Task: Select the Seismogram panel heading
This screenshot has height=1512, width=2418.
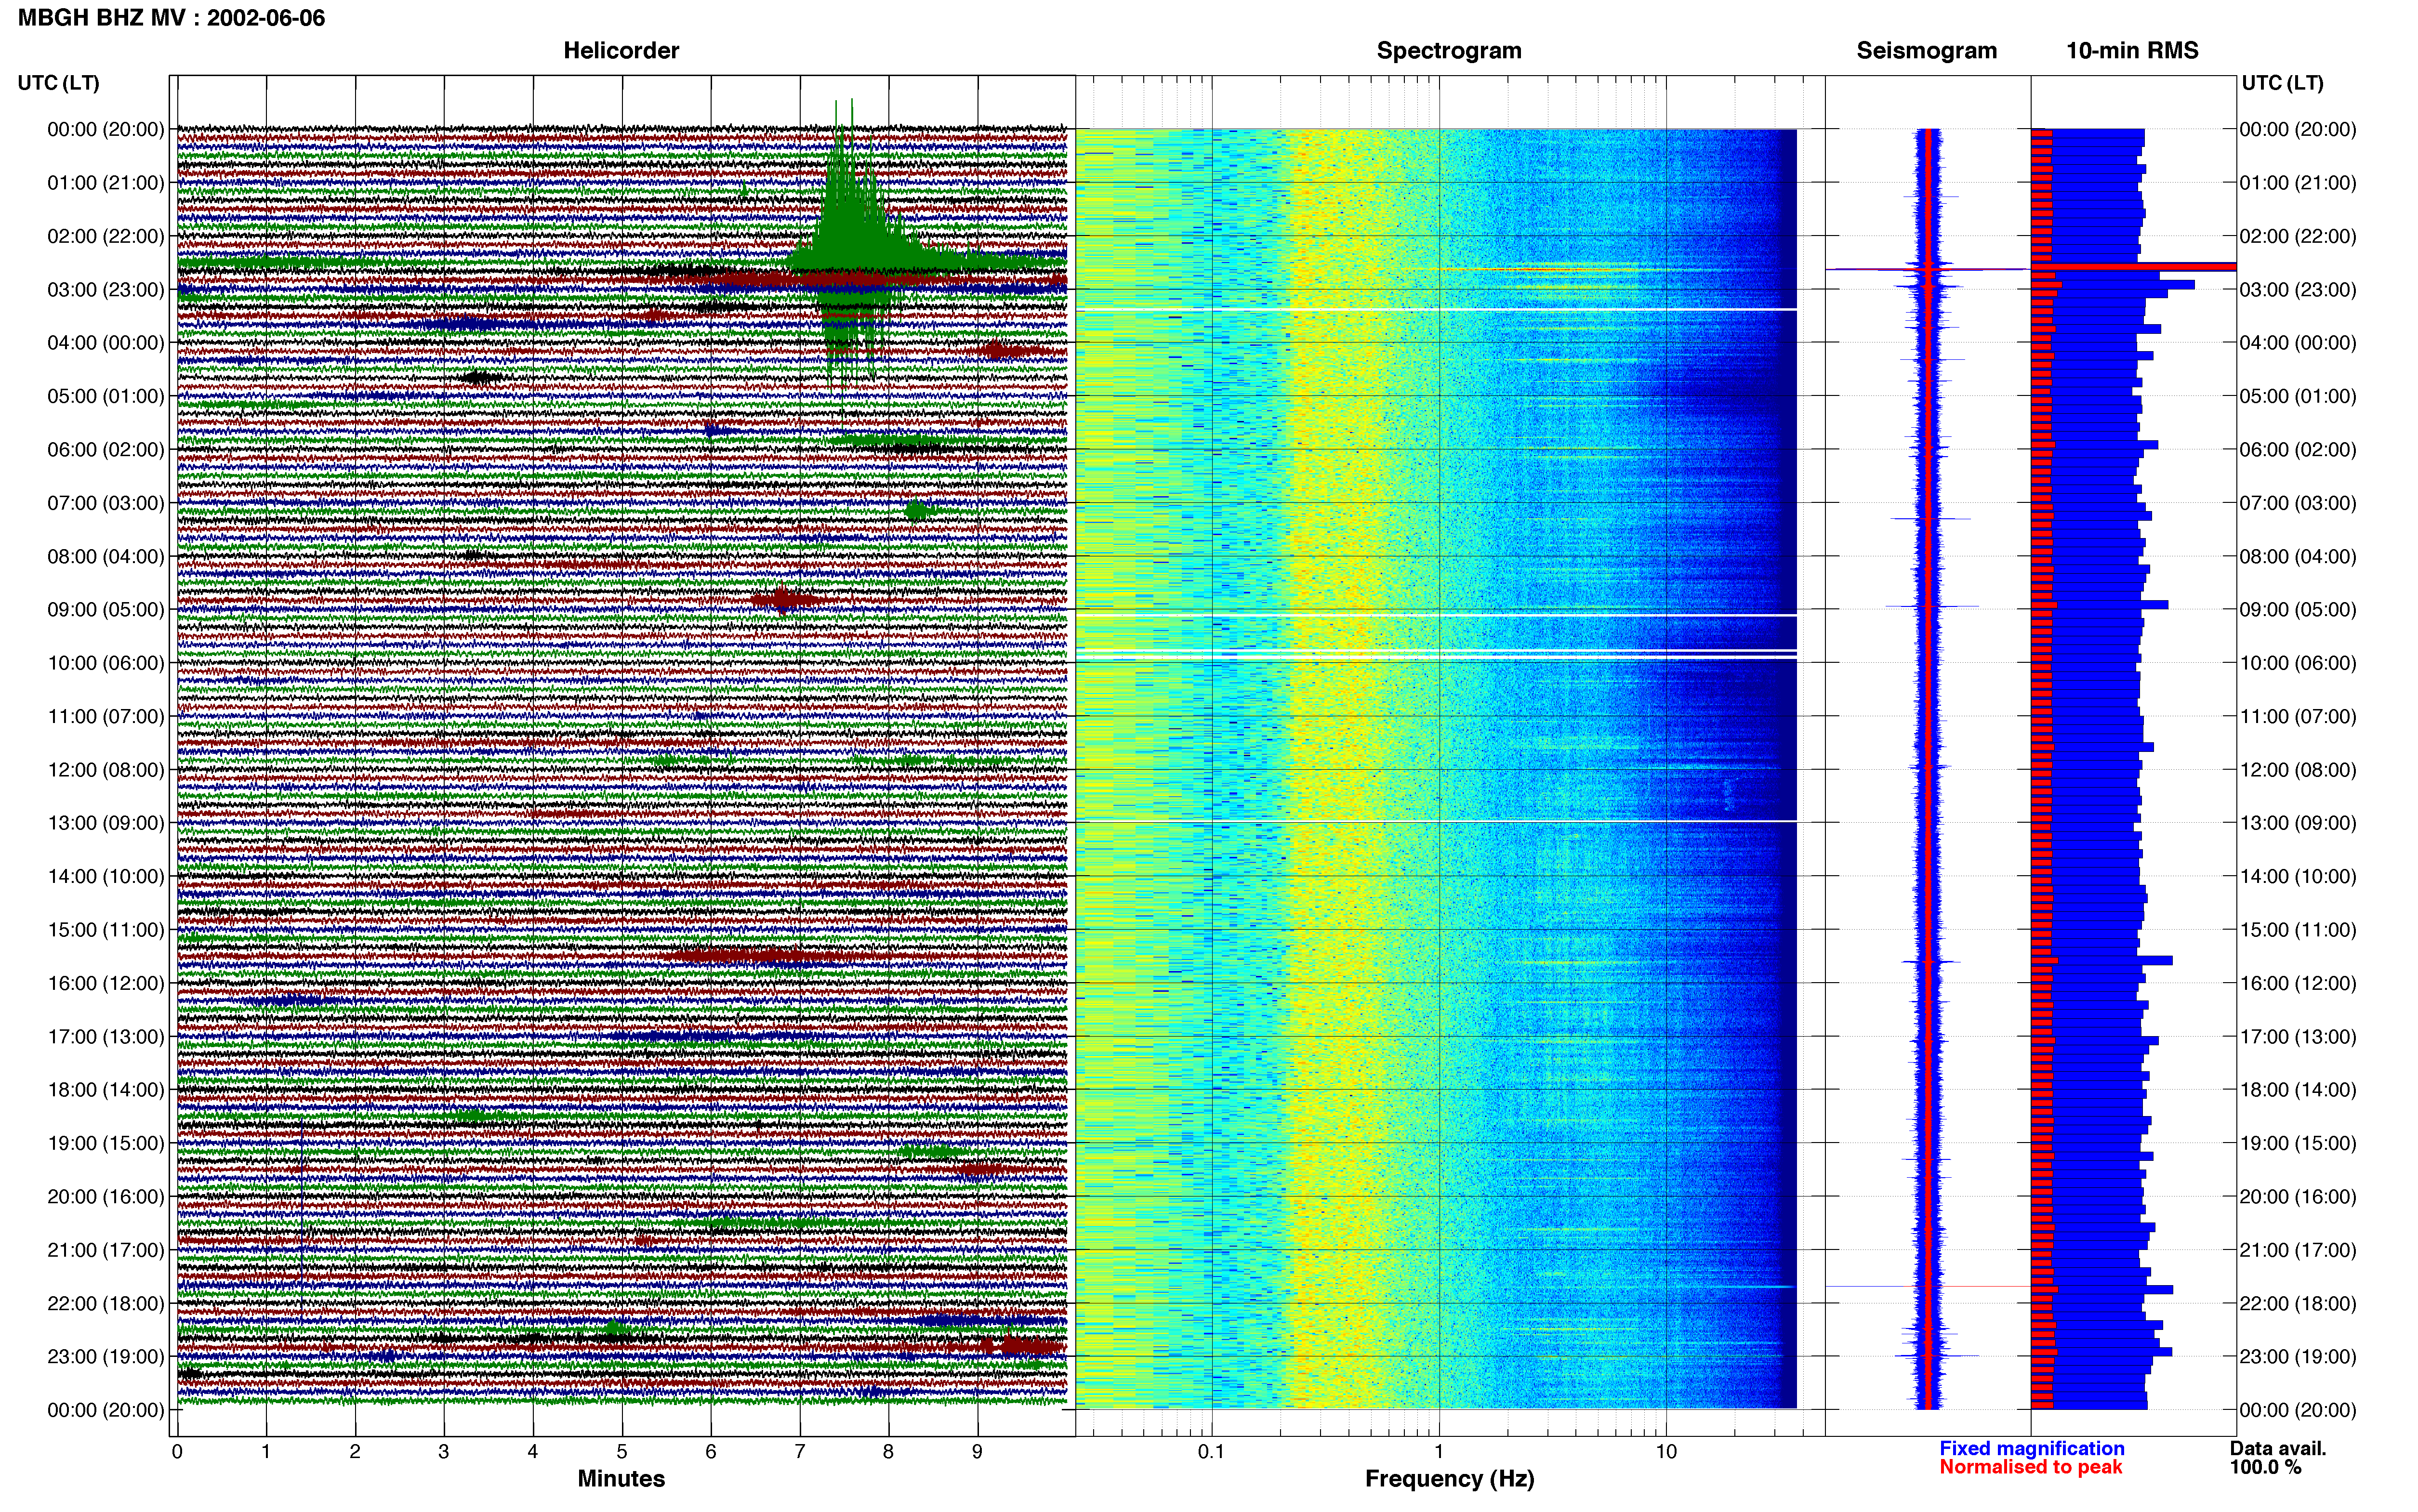Action: 1927,50
